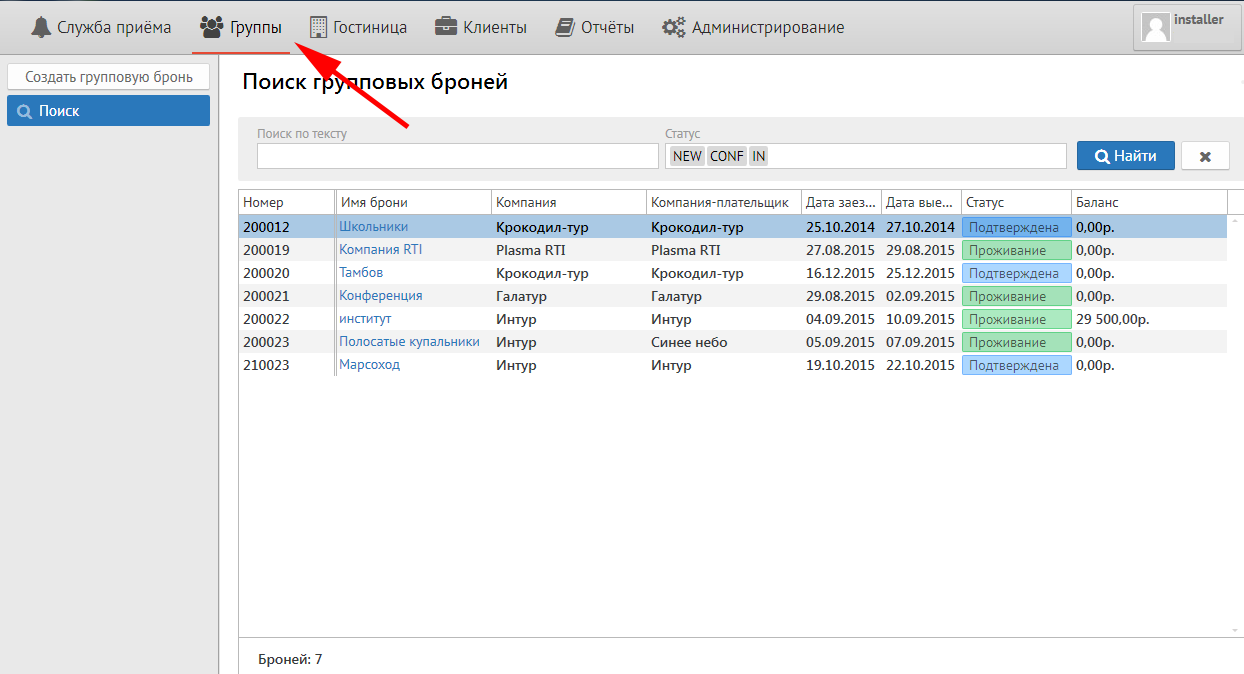This screenshot has height=674, width=1244.
Task: Click the people icon for Группы
Action: (211, 27)
